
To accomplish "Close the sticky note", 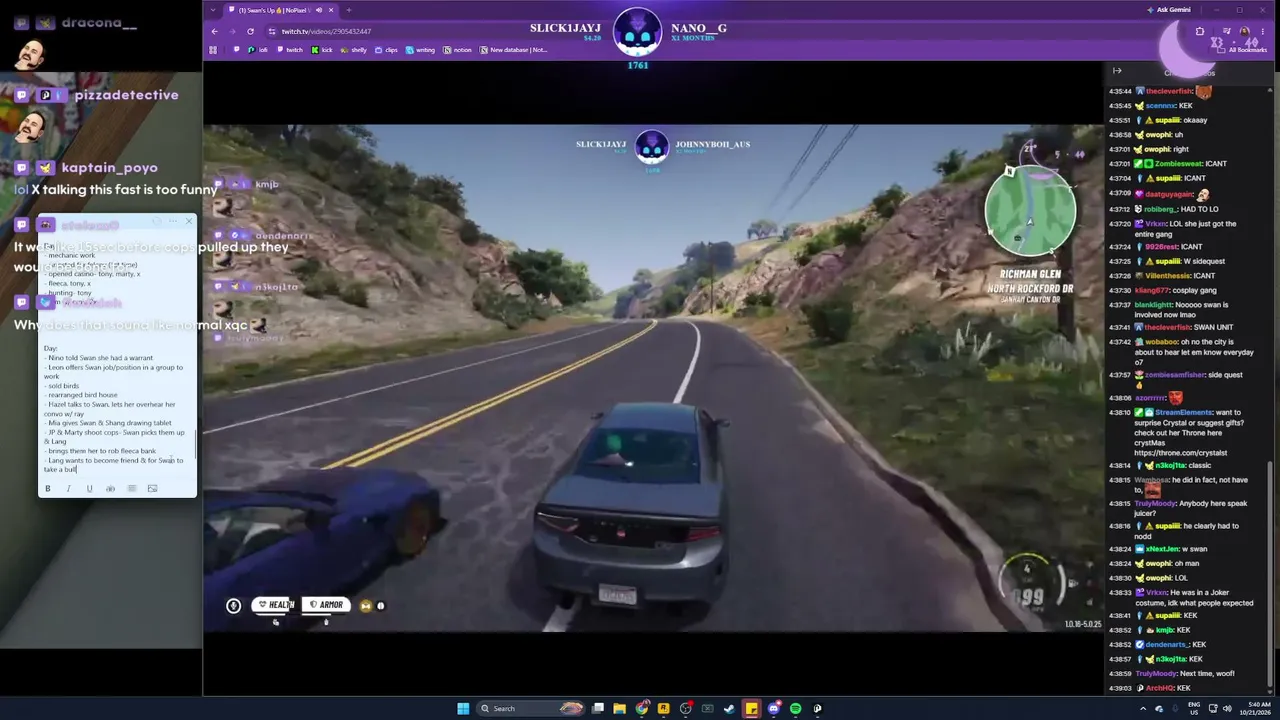I will point(188,221).
